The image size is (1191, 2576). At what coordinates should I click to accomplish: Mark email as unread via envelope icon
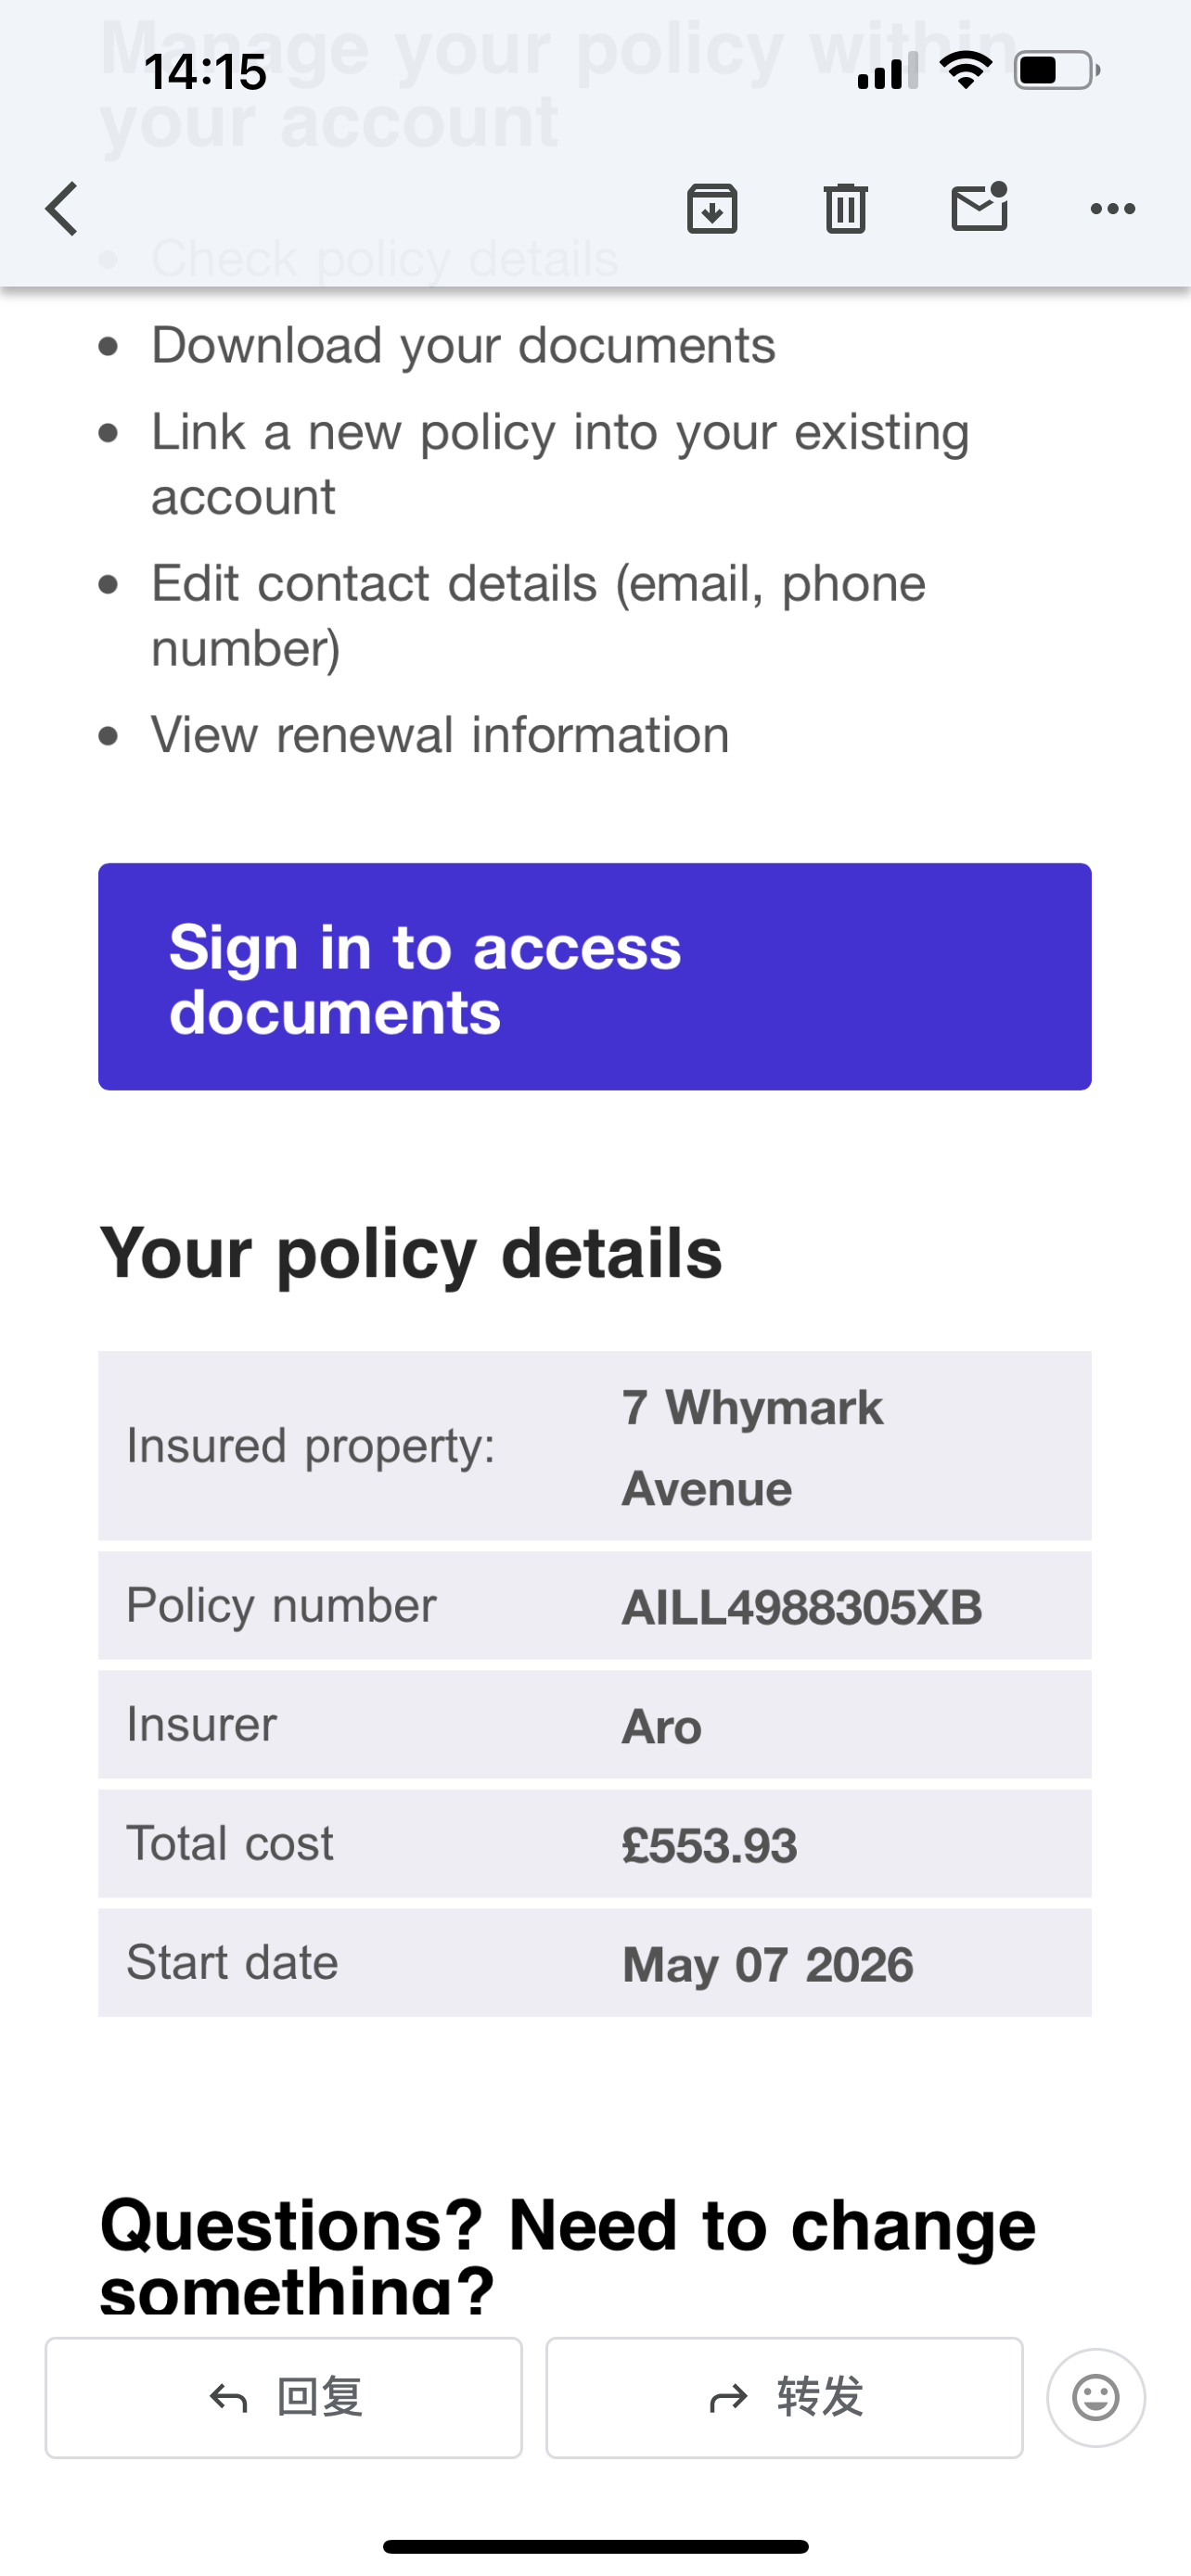click(979, 207)
